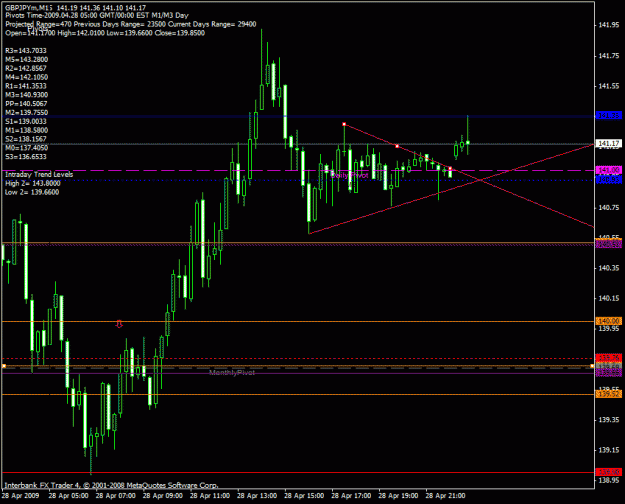The width and height of the screenshot is (625, 504).
Task: Click the 140.15 price scale label
Action: [x=609, y=298]
